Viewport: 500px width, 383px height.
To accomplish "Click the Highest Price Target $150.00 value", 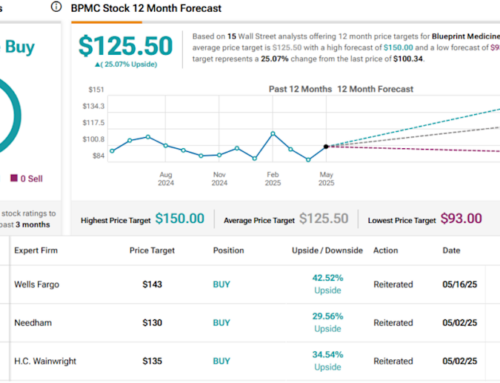I will pos(180,219).
